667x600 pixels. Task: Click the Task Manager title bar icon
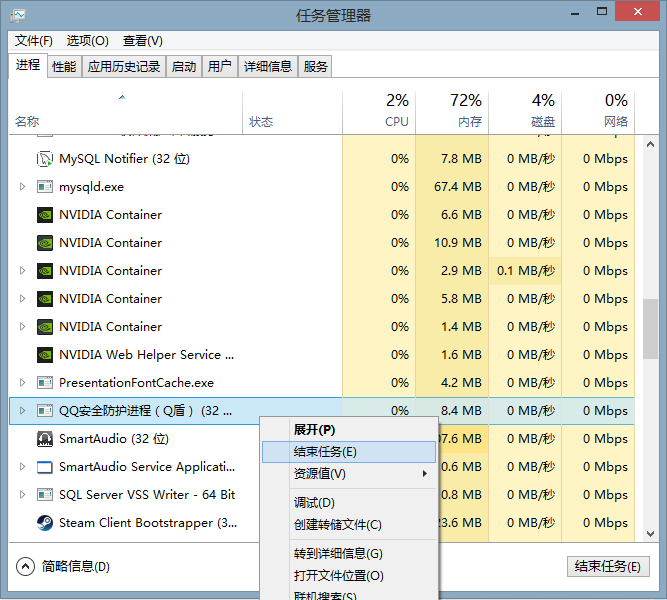click(x=18, y=16)
